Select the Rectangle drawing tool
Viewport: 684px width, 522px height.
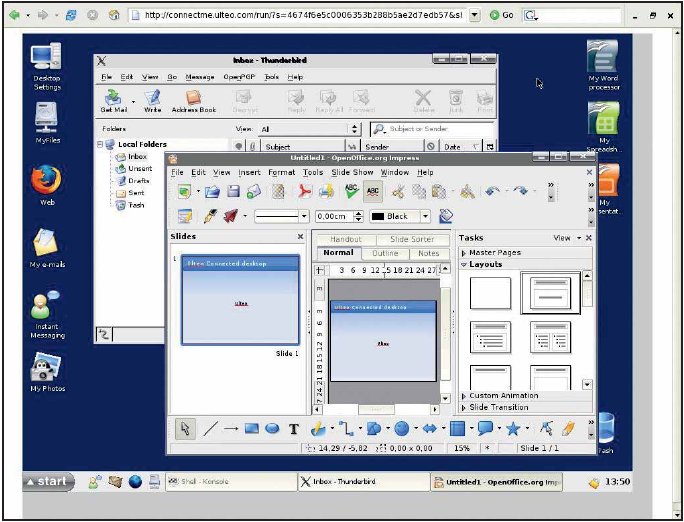[x=252, y=429]
